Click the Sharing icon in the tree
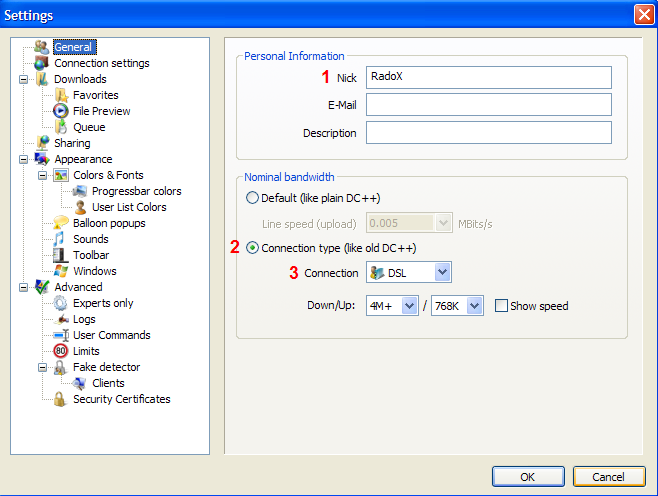The width and height of the screenshot is (658, 496). click(x=42, y=143)
